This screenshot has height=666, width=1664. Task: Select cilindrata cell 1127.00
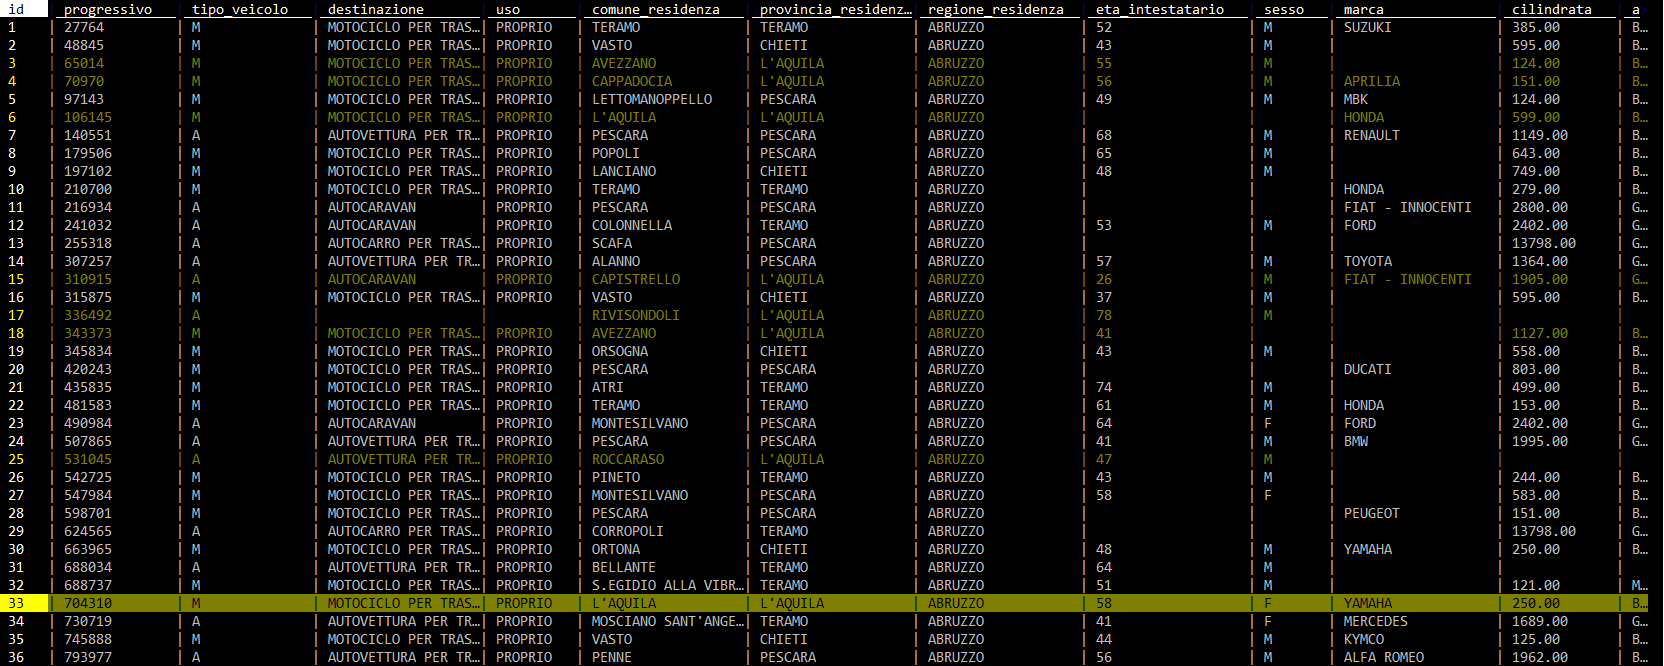(1540, 333)
